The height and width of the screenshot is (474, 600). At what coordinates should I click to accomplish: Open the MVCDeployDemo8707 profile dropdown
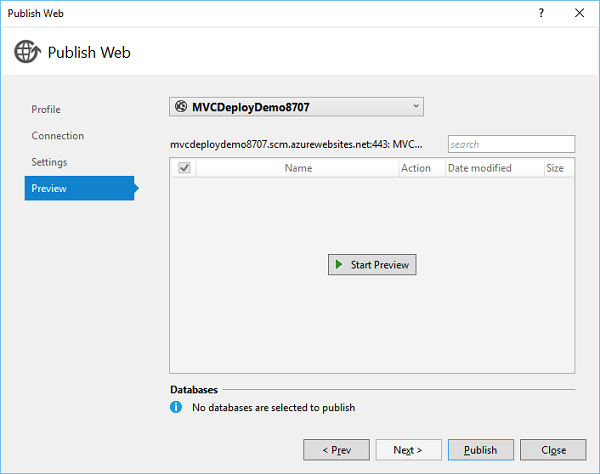tap(296, 107)
